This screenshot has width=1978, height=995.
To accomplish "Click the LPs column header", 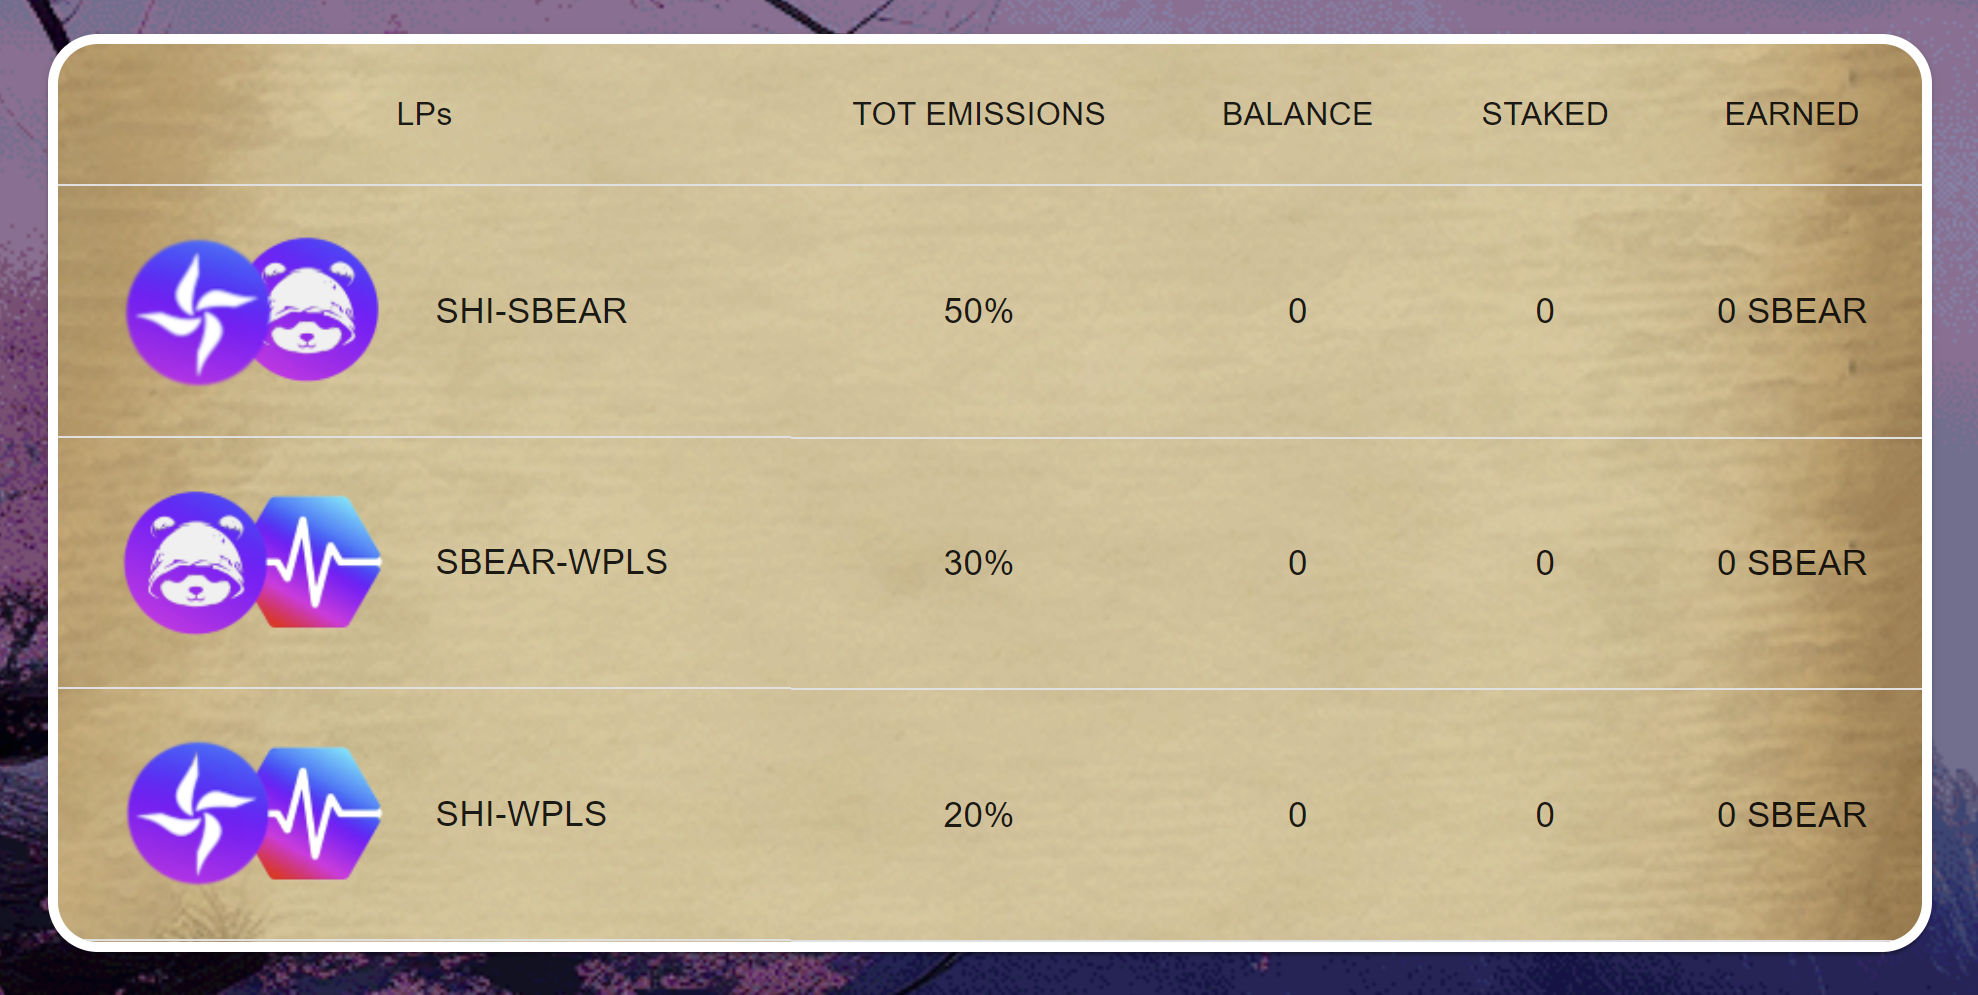I will click(x=424, y=114).
